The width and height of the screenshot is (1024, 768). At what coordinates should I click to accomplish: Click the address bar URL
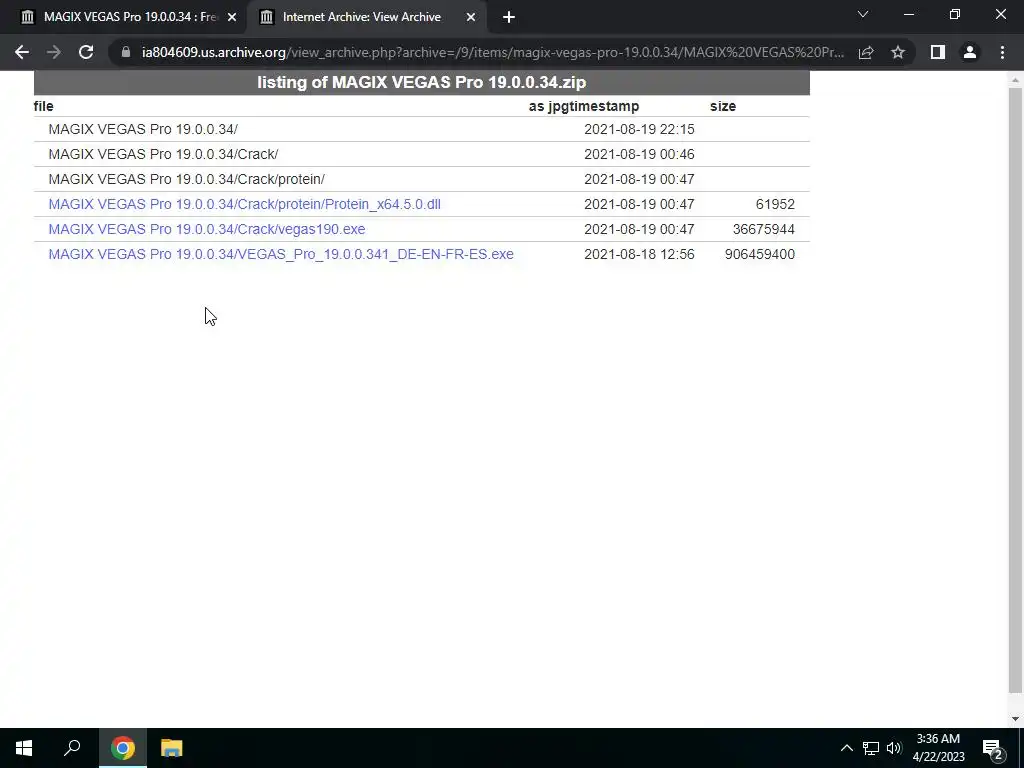[493, 52]
